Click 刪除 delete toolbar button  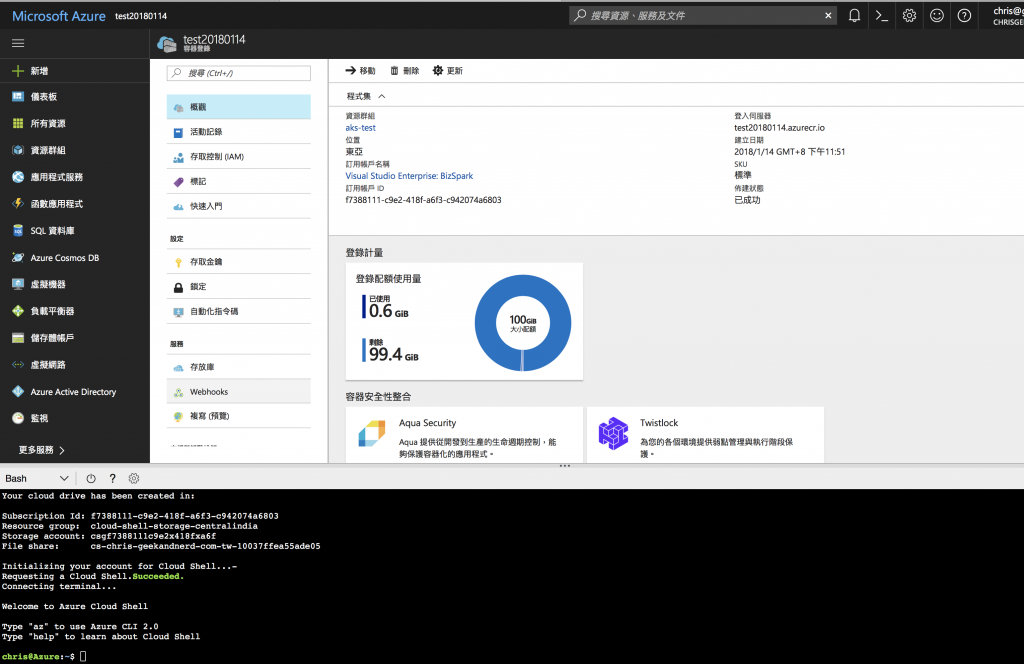[405, 71]
